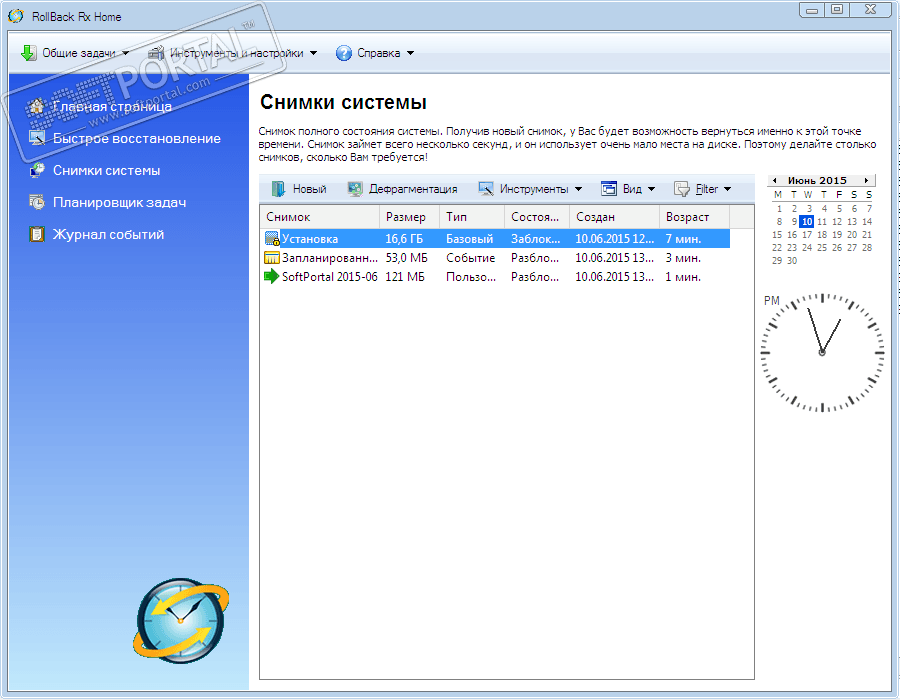
Task: Select day 30 in the calendar
Action: tap(792, 260)
